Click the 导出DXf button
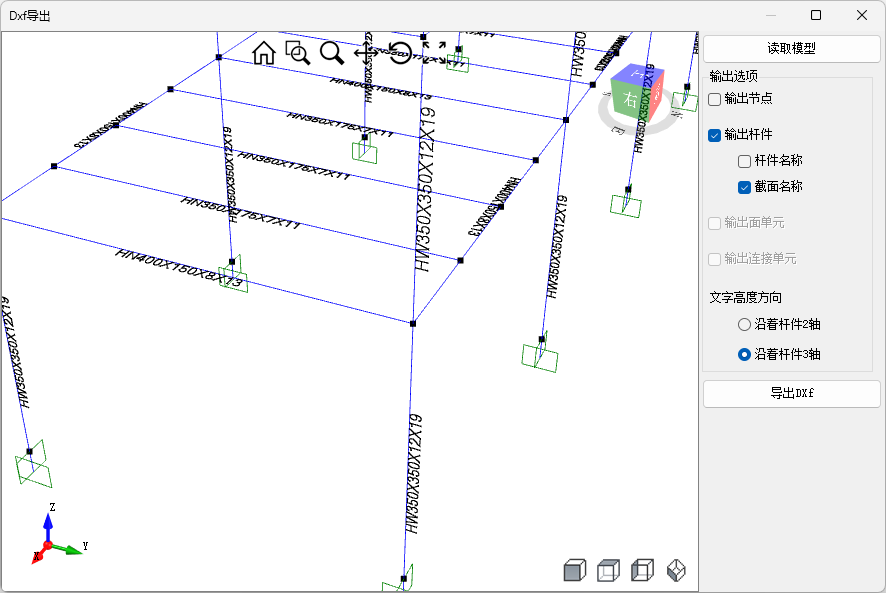Screen dimensions: 886x593 click(x=792, y=394)
